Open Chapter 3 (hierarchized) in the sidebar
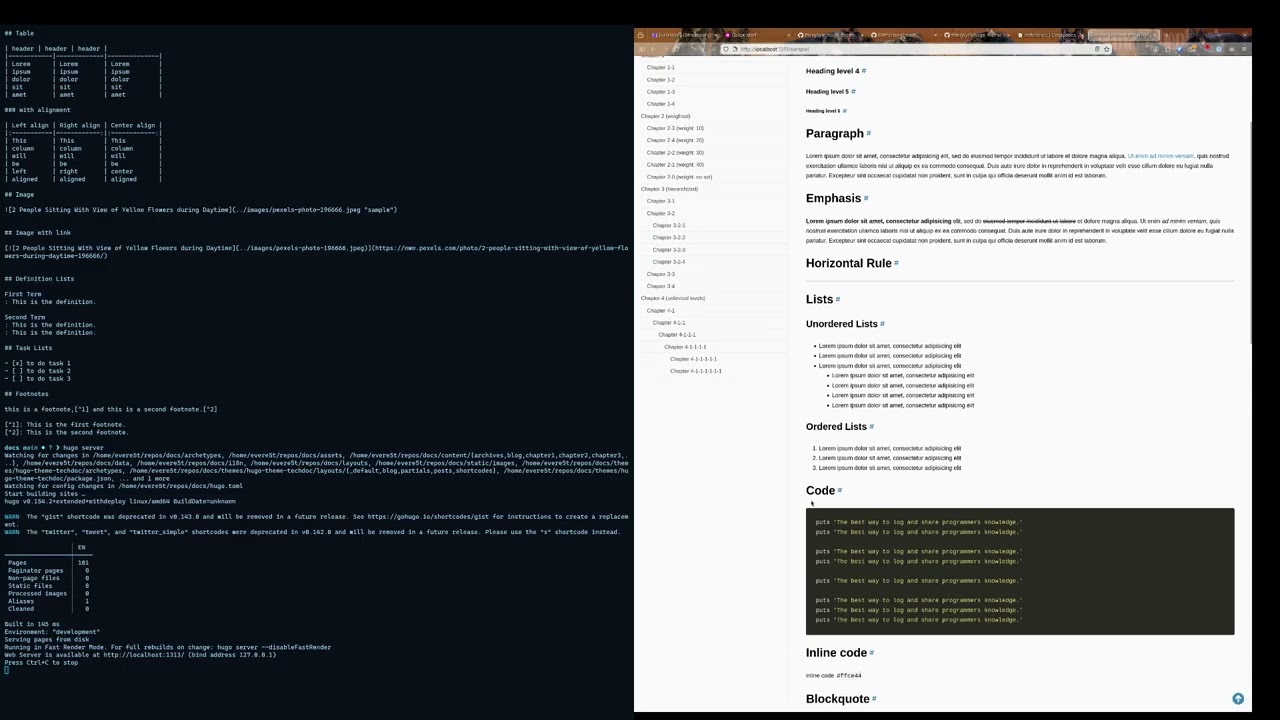Image resolution: width=1280 pixels, height=720 pixels. [x=669, y=189]
